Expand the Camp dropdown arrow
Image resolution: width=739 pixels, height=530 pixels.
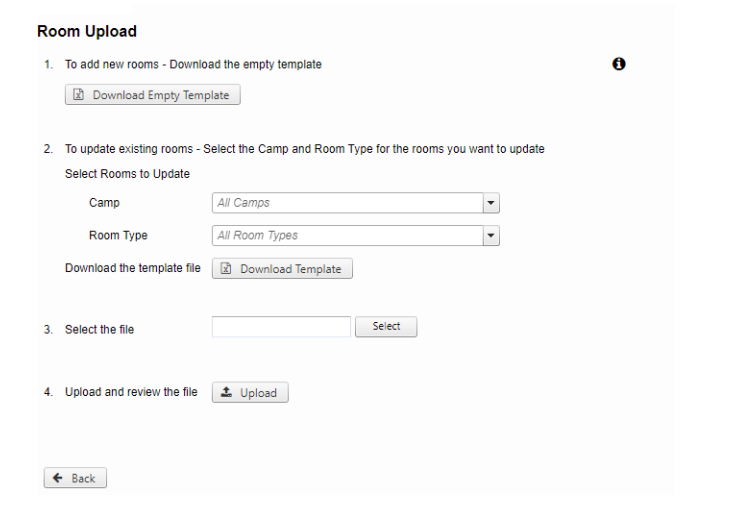coord(491,203)
